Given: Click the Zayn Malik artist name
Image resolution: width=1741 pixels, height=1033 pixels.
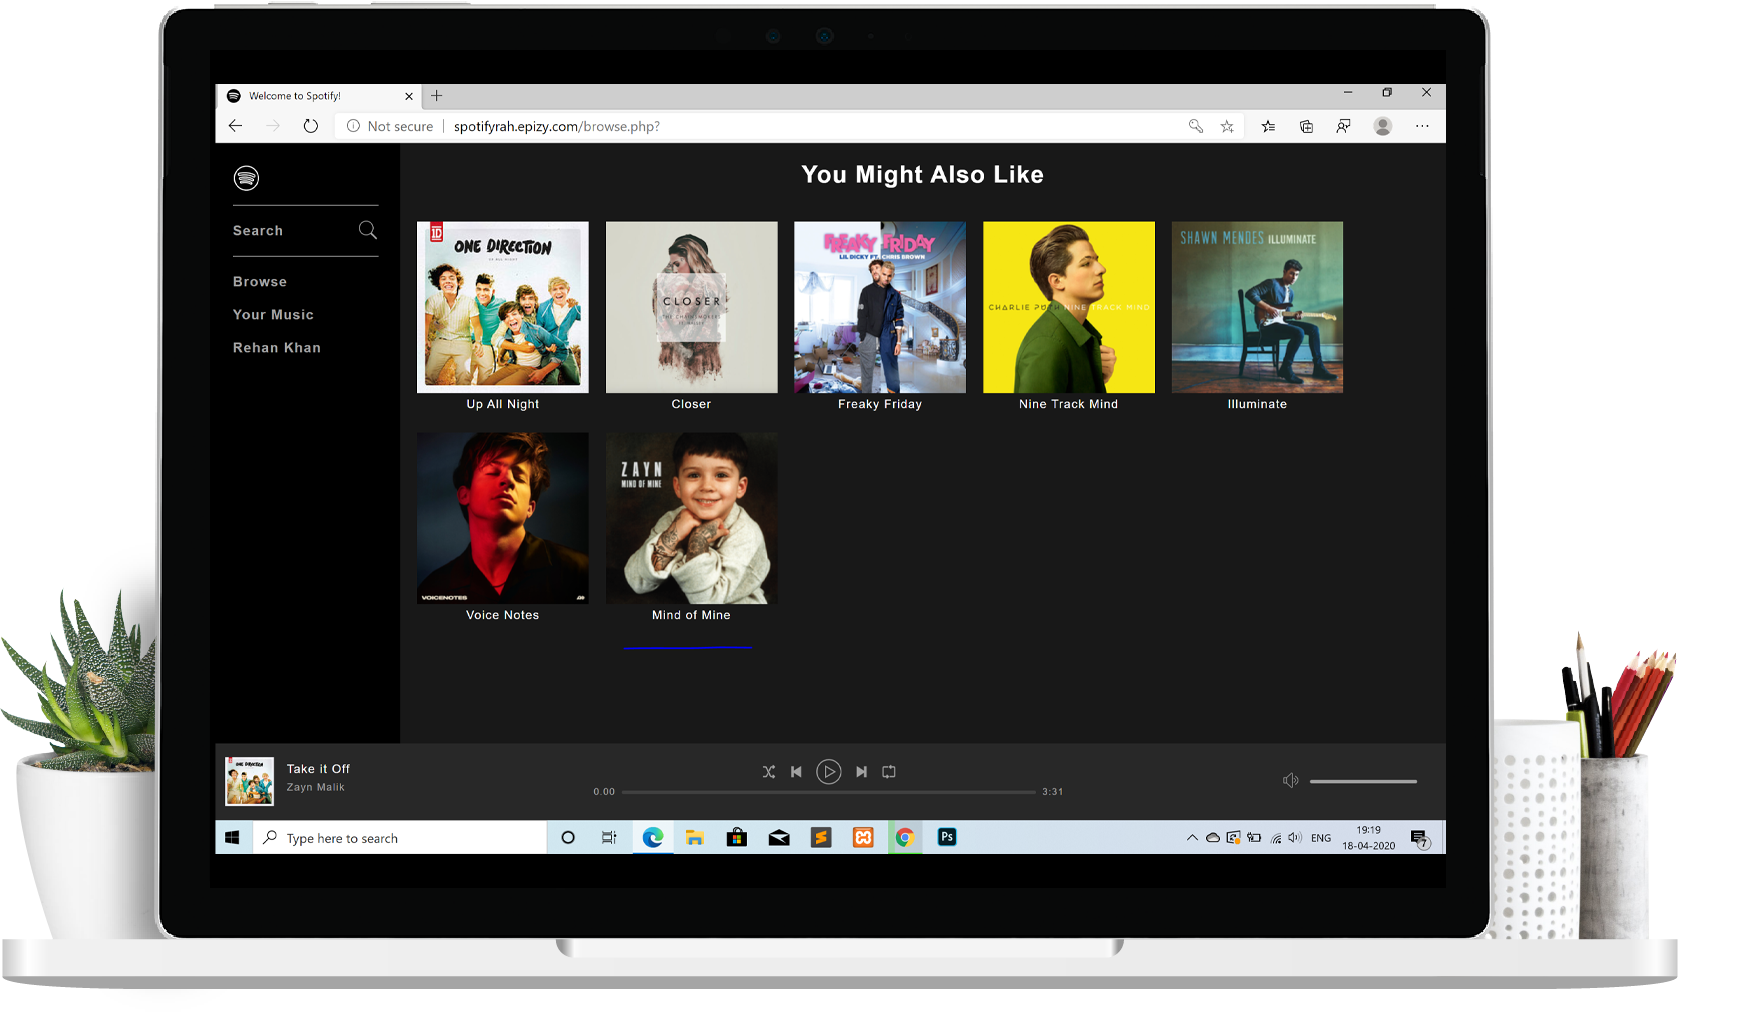Looking at the screenshot, I should coord(315,788).
